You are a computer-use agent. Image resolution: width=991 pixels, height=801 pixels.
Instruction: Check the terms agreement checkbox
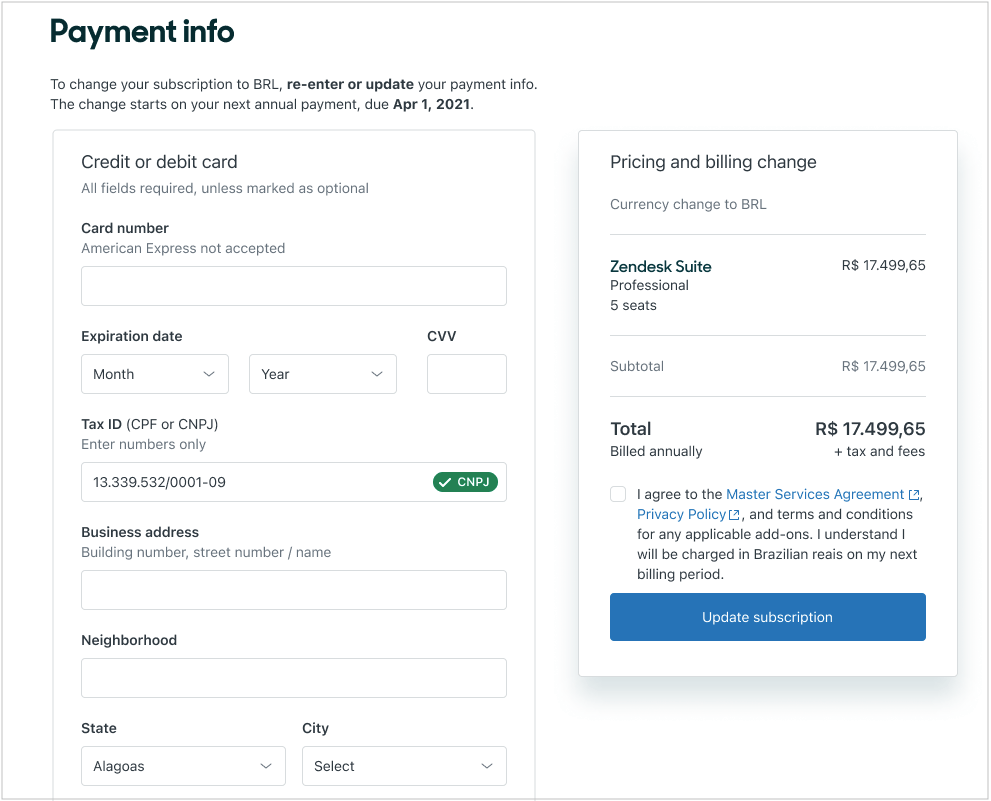click(617, 494)
